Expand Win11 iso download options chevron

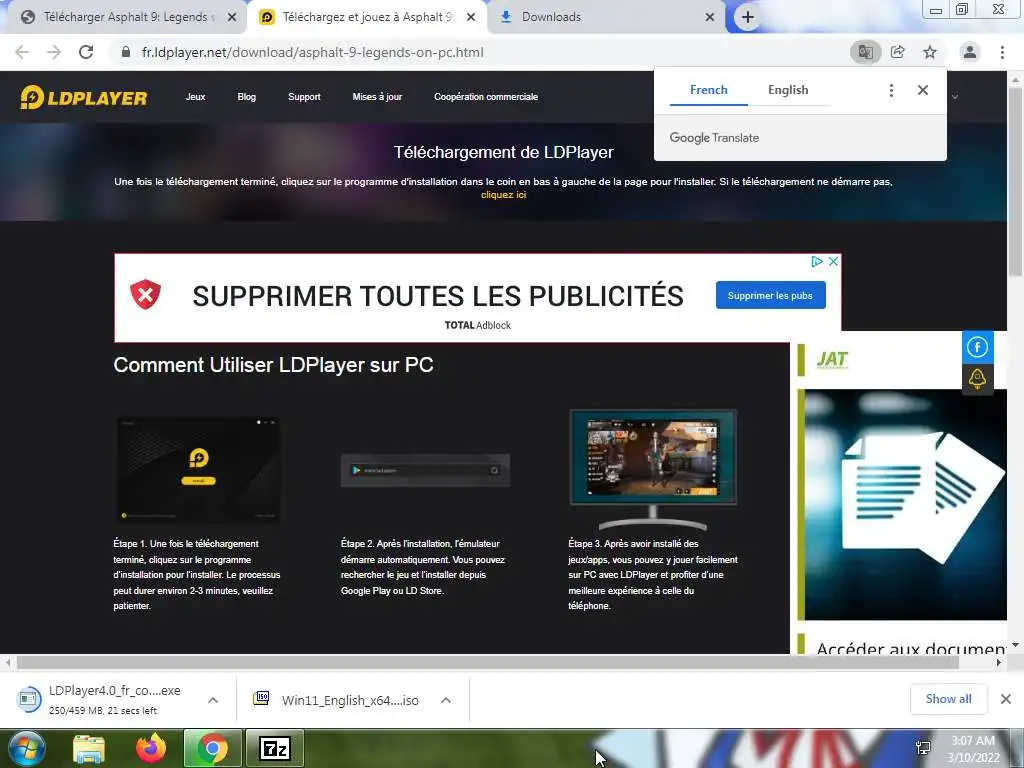click(446, 700)
